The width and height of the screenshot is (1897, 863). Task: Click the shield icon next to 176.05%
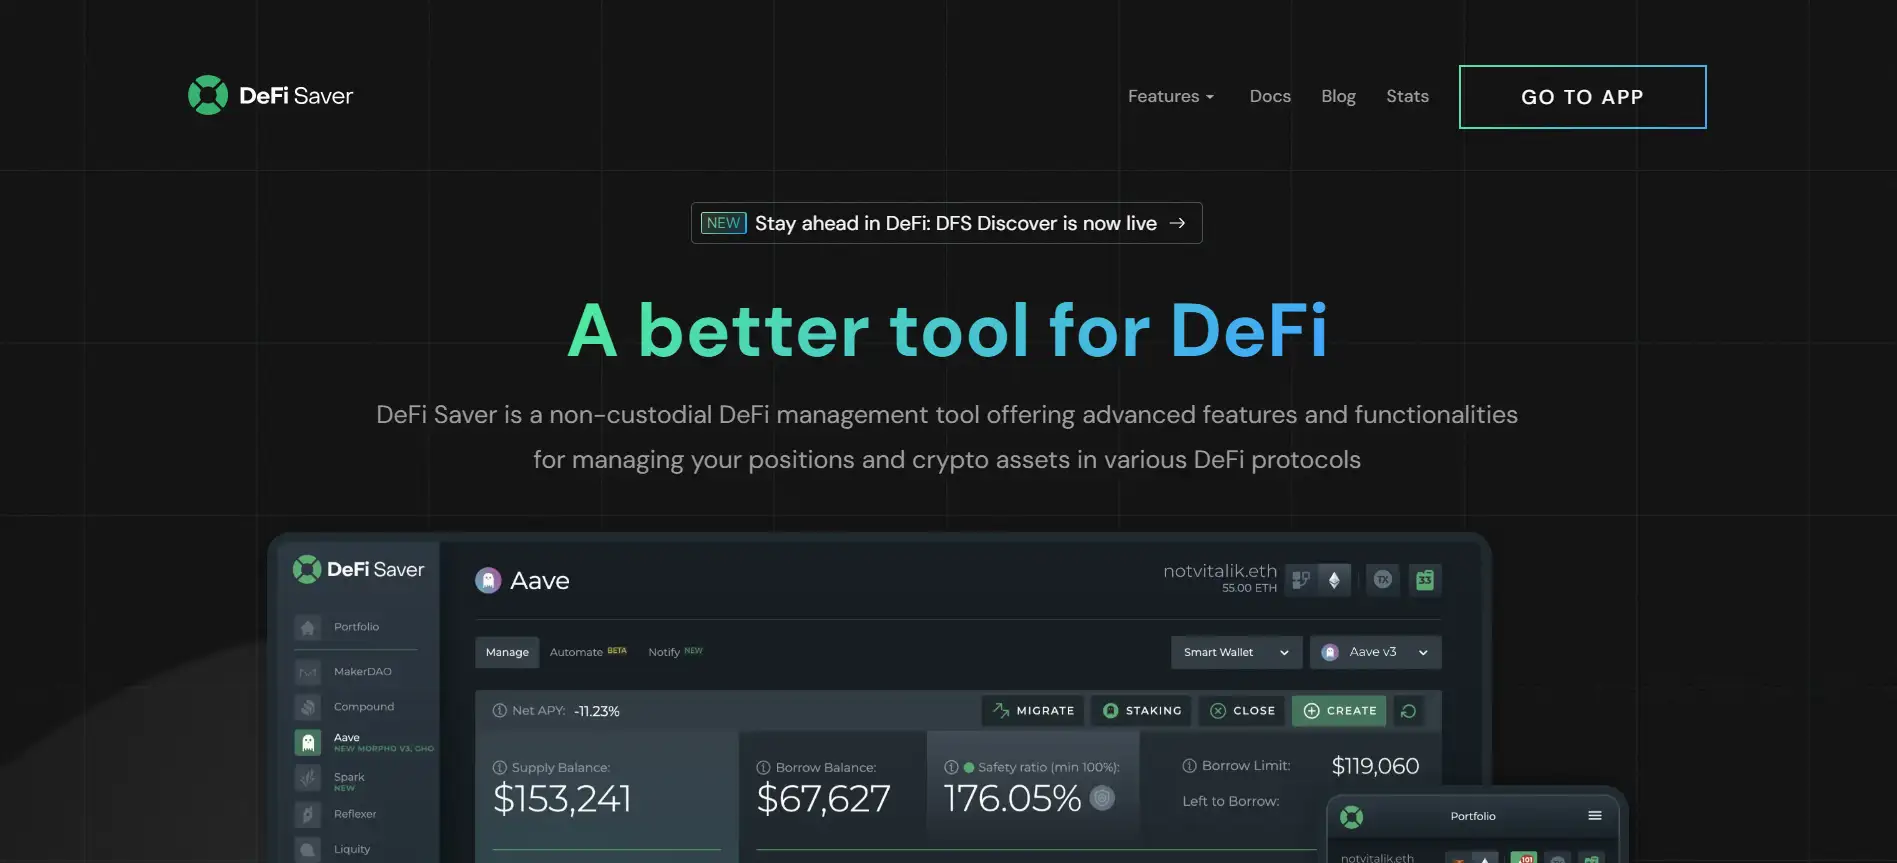(x=1102, y=798)
